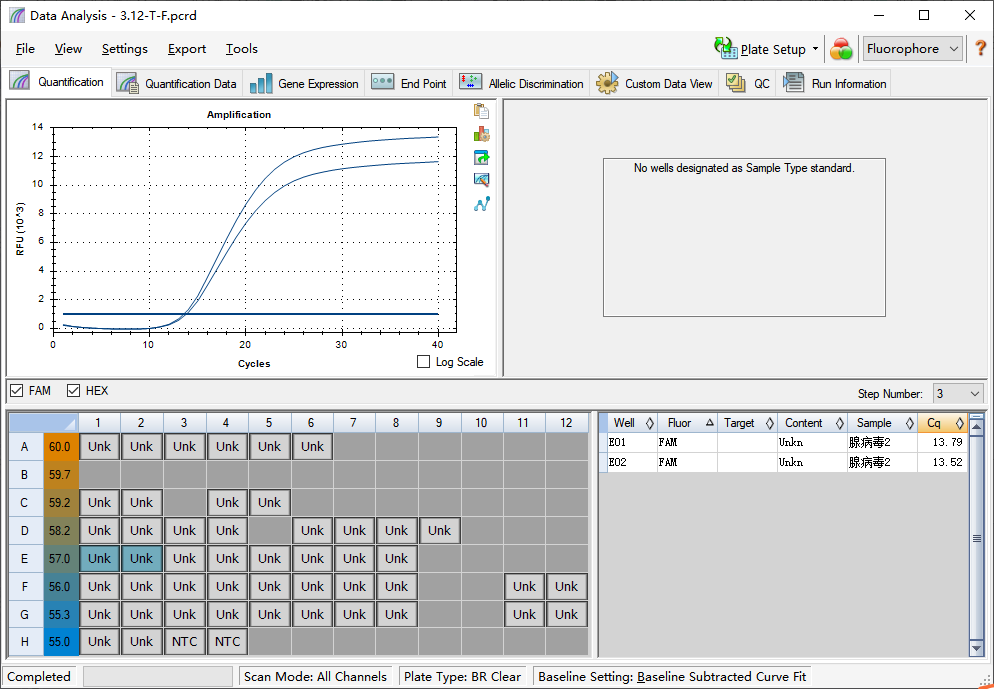Click Plate Type: BR Clear status entry
The height and width of the screenshot is (689, 994).
click(462, 676)
